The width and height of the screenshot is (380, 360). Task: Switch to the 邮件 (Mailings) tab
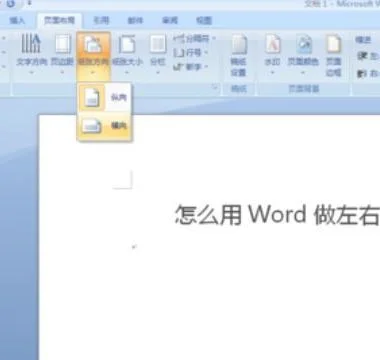click(135, 20)
